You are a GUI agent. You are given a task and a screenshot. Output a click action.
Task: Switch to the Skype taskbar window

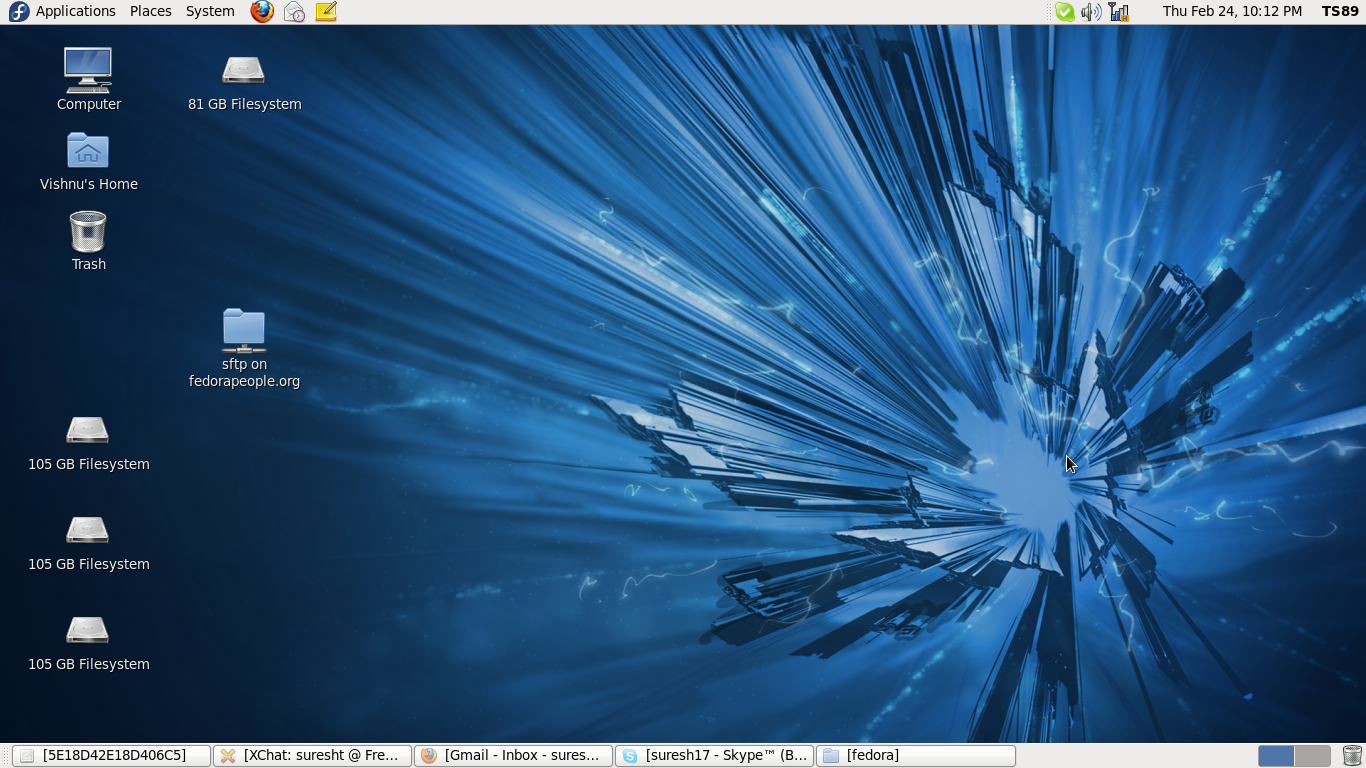[714, 755]
